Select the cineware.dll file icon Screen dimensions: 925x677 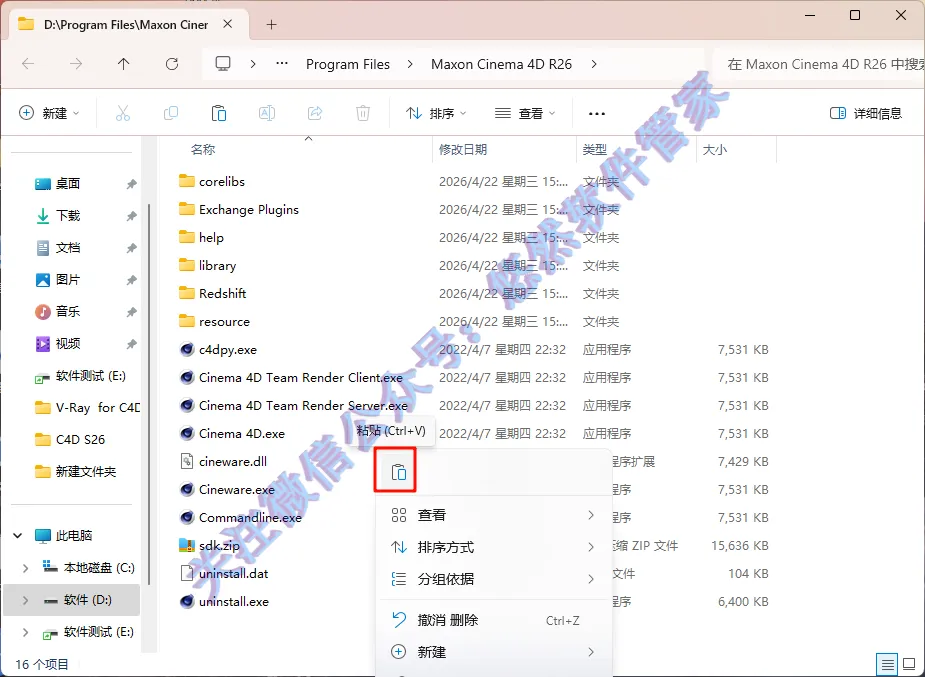coord(187,461)
